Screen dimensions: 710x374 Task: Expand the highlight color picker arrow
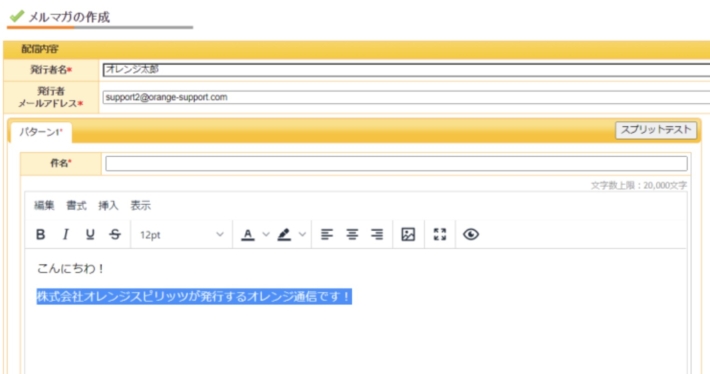[302, 234]
